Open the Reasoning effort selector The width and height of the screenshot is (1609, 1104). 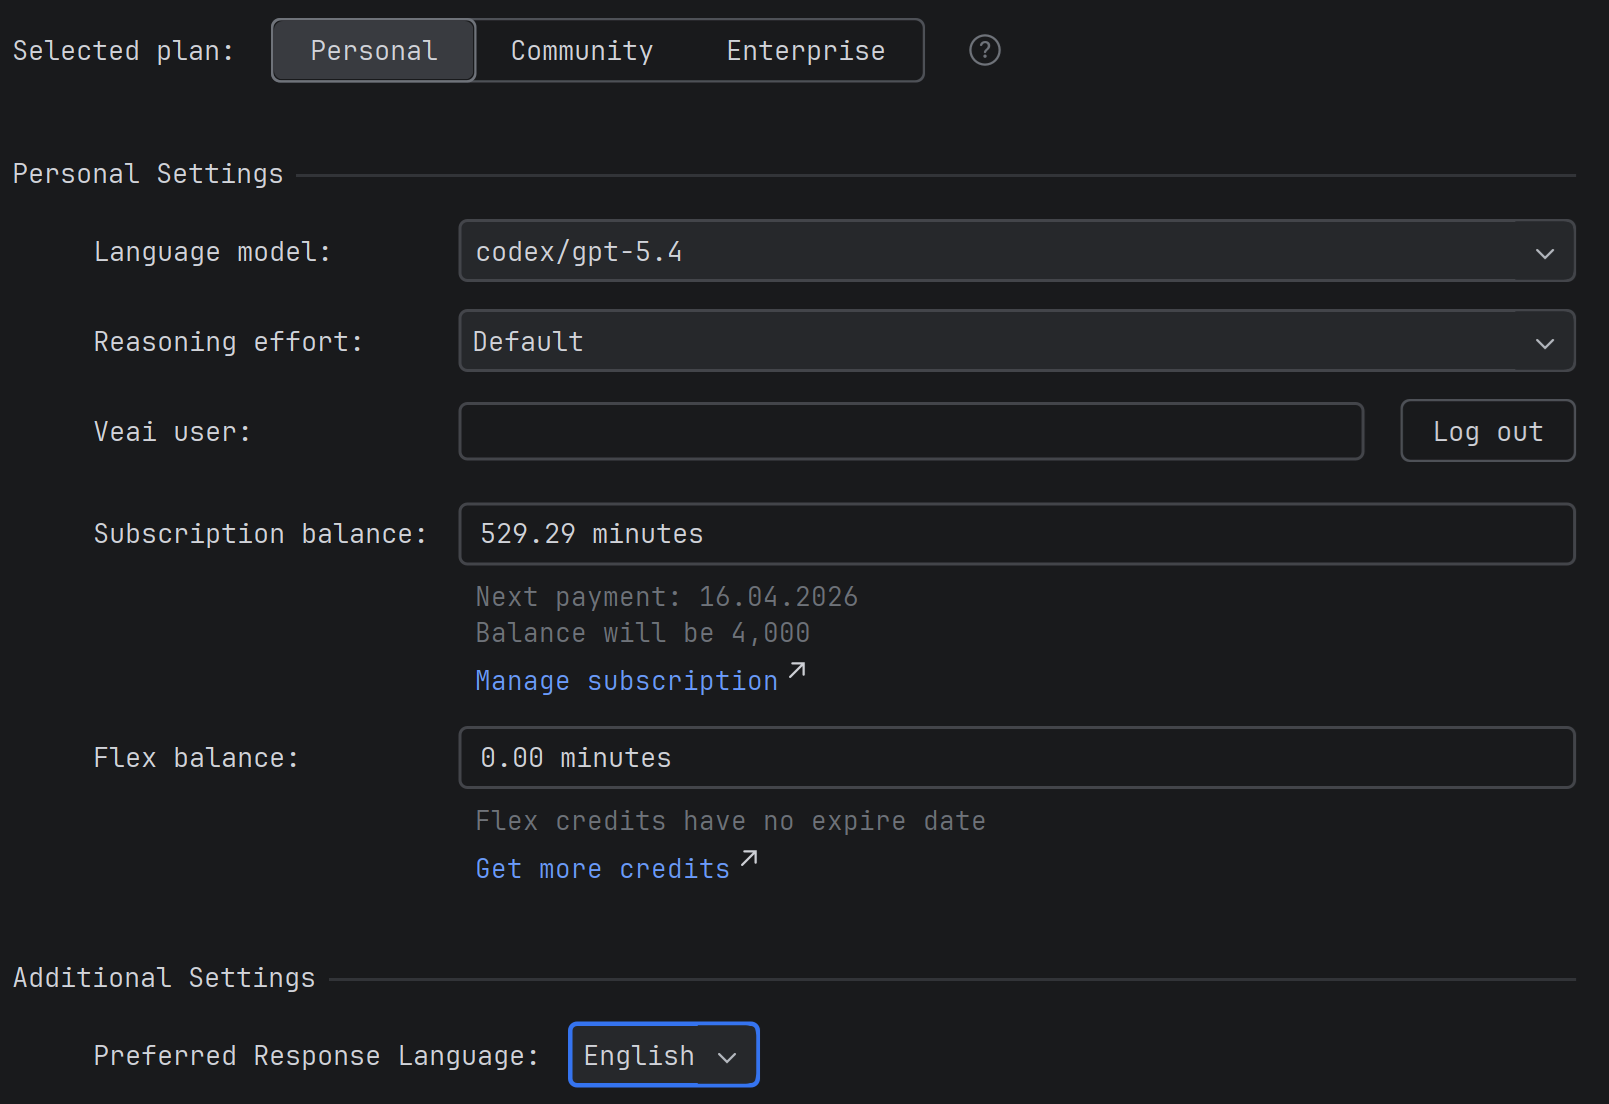(x=1017, y=341)
